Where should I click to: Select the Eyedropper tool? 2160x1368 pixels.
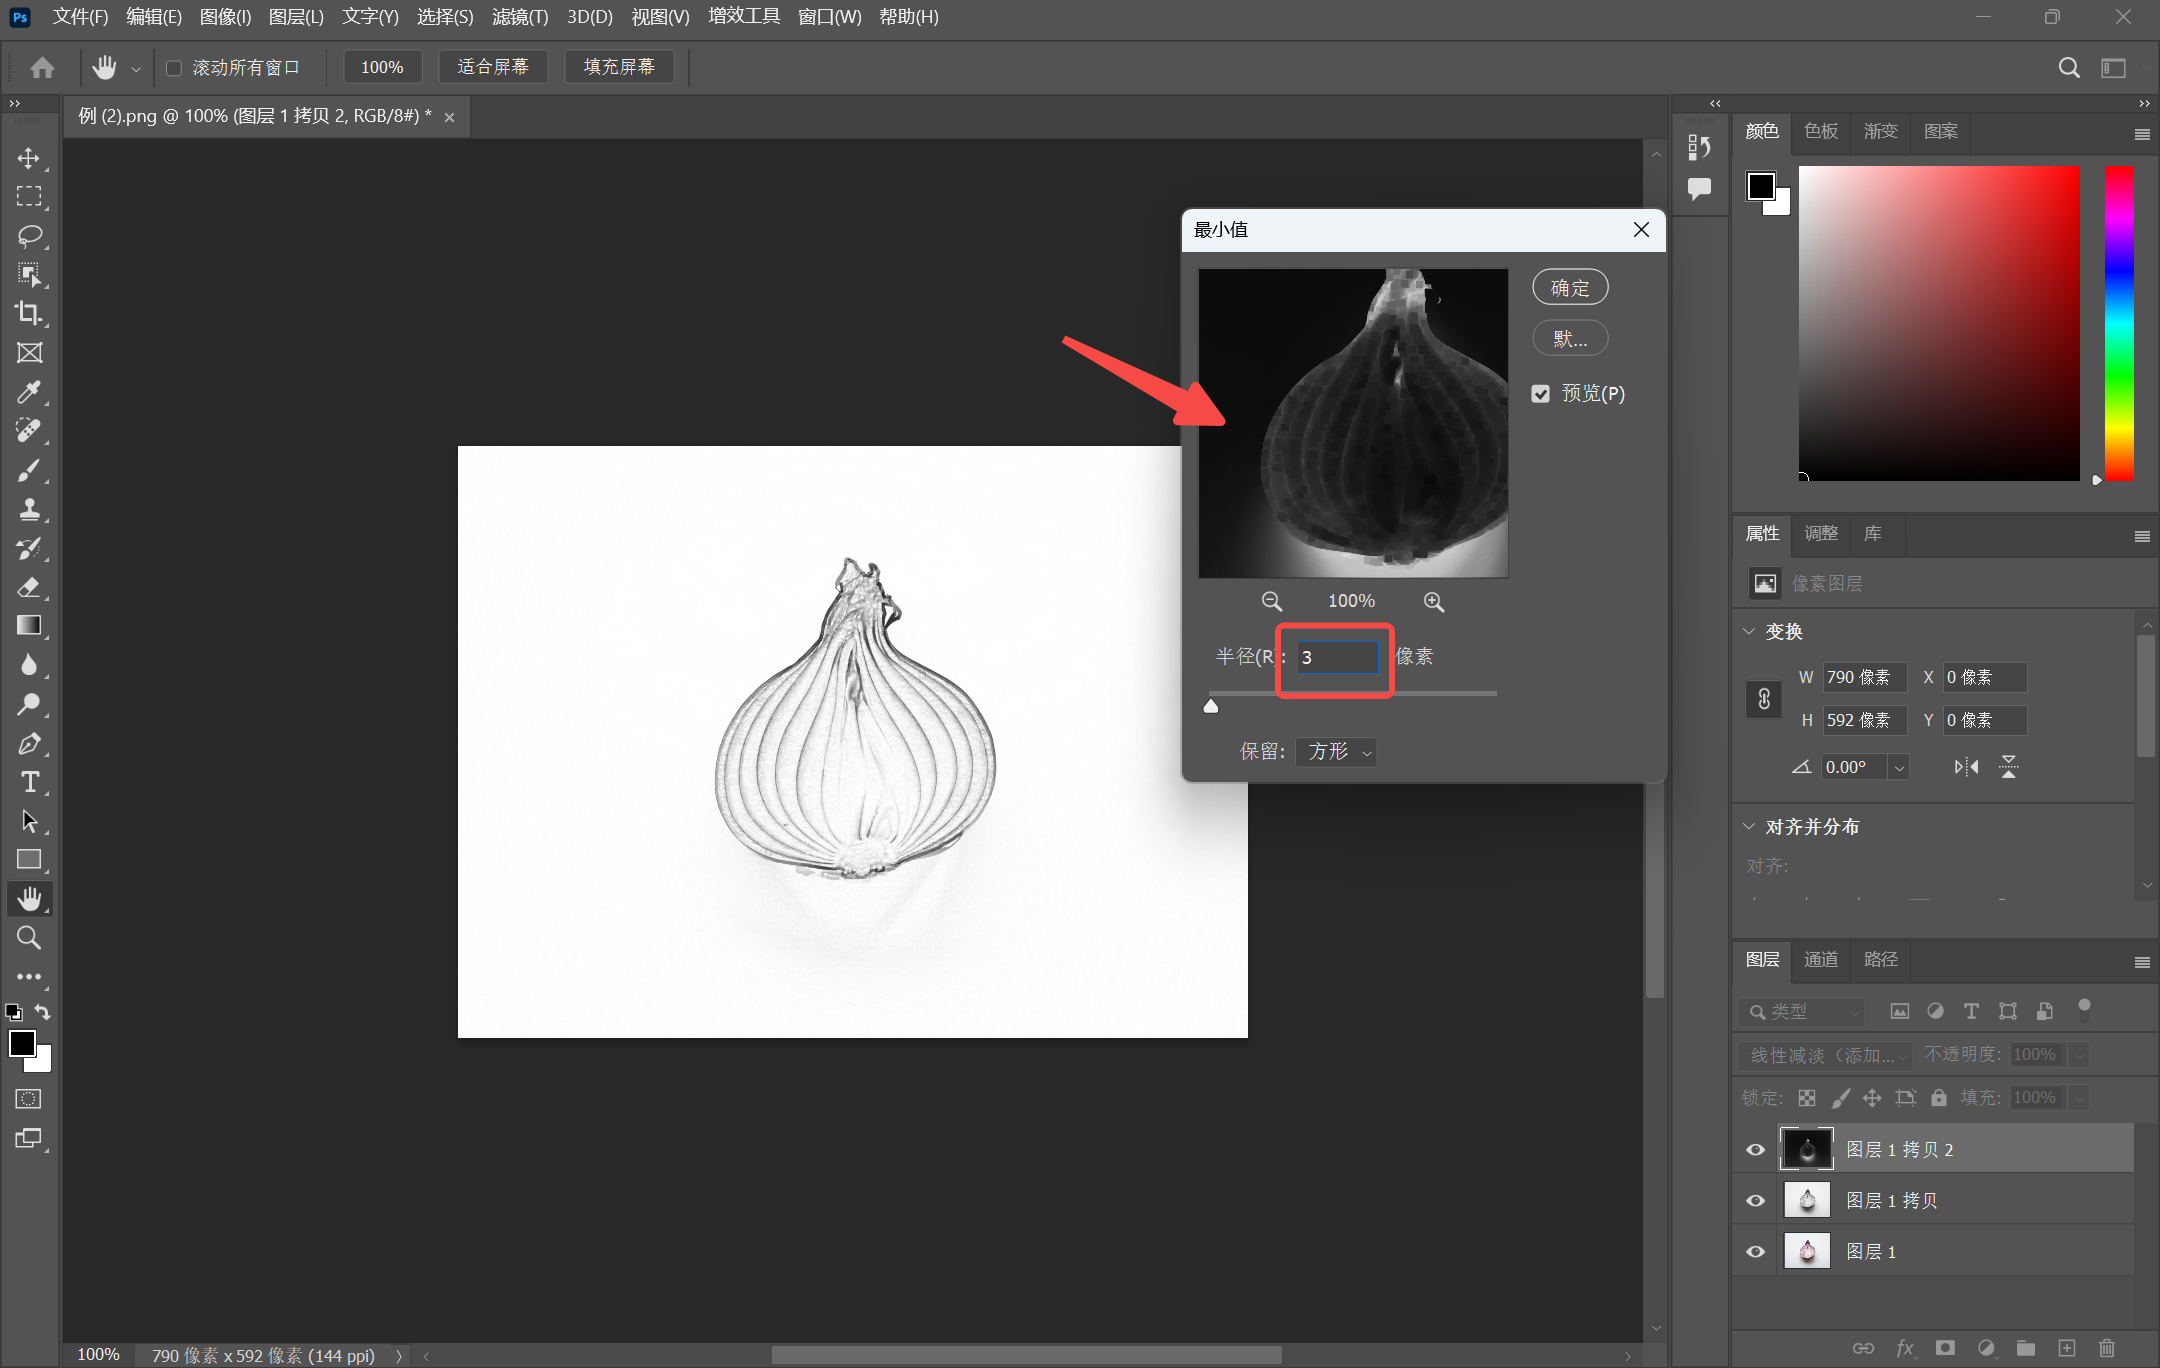[29, 391]
